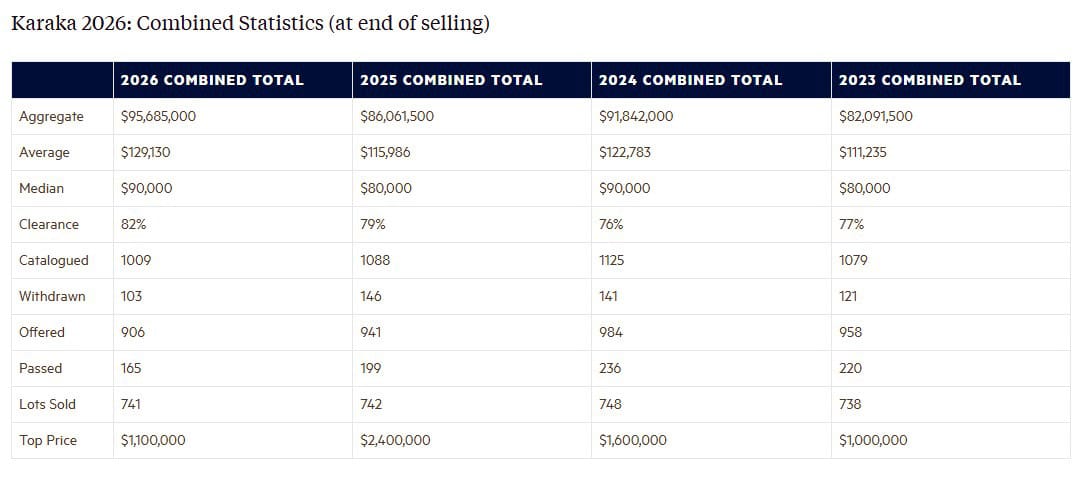
Task: Select the '2025 Combined Total' column header
Action: tap(451, 80)
